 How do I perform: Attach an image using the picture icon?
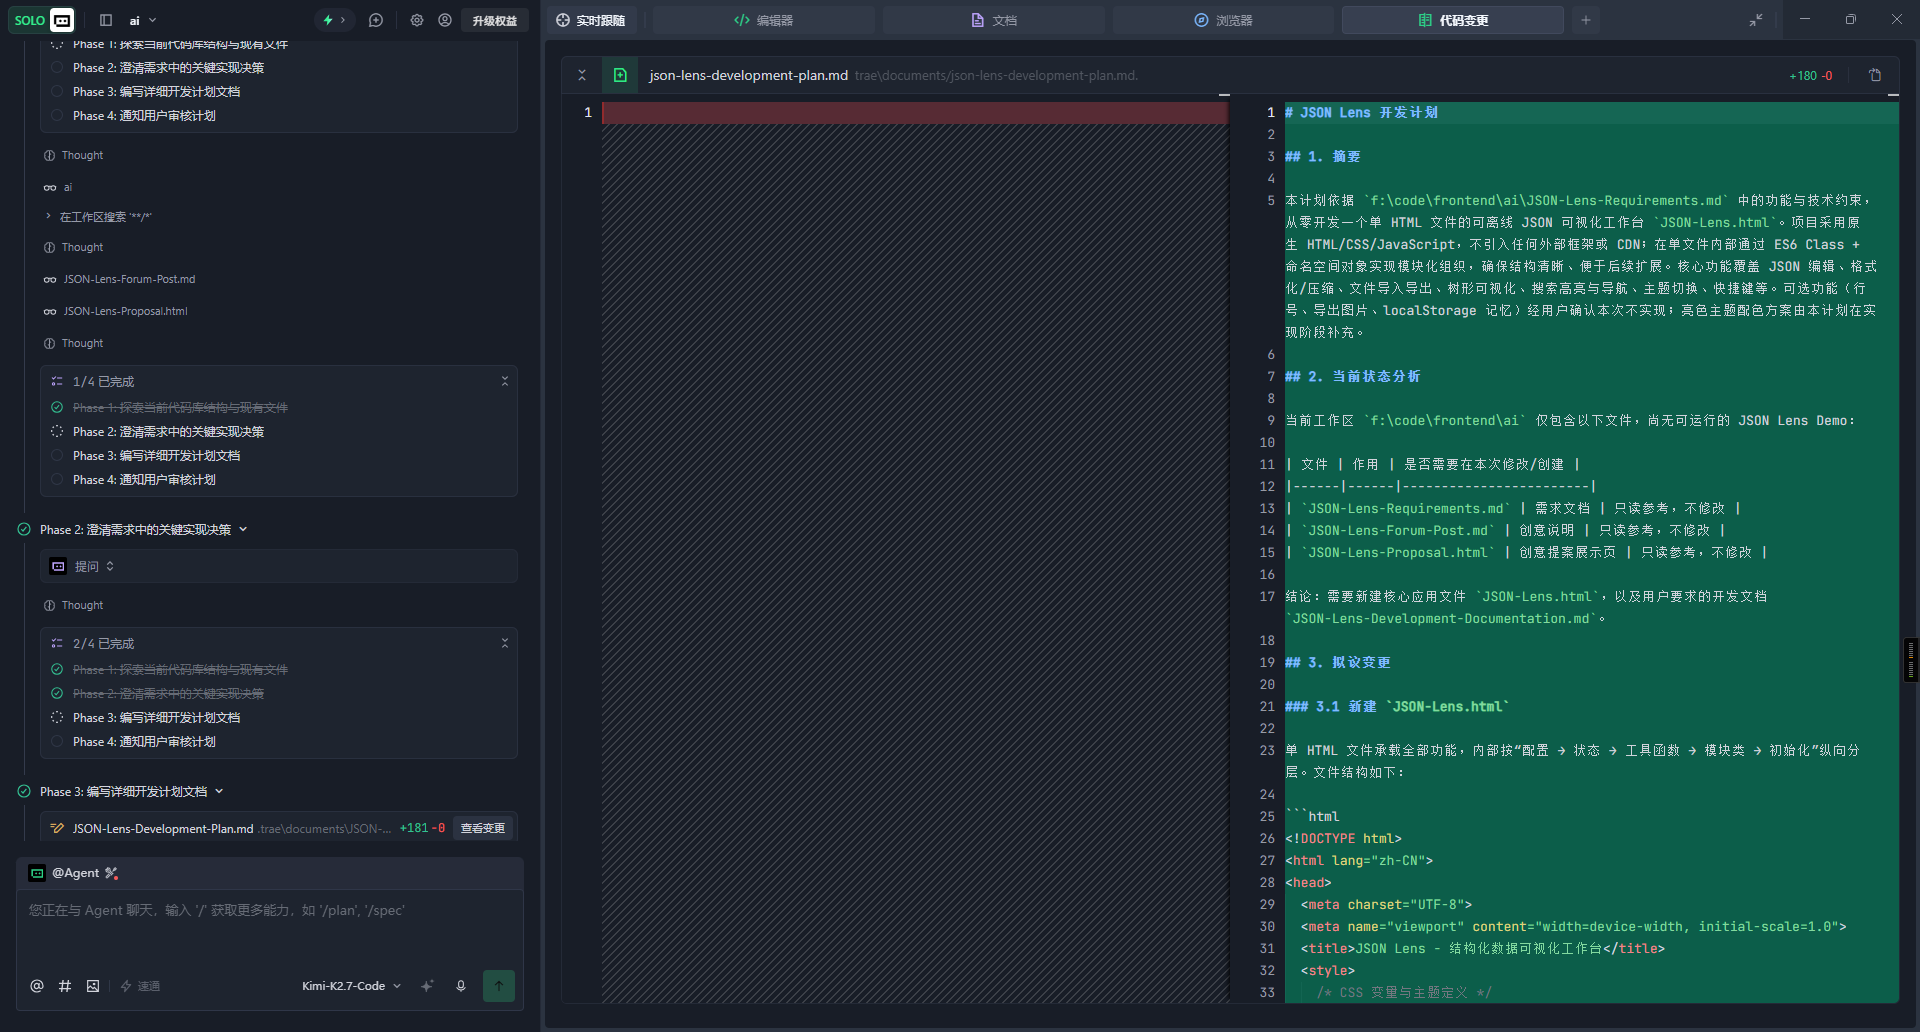tap(93, 986)
